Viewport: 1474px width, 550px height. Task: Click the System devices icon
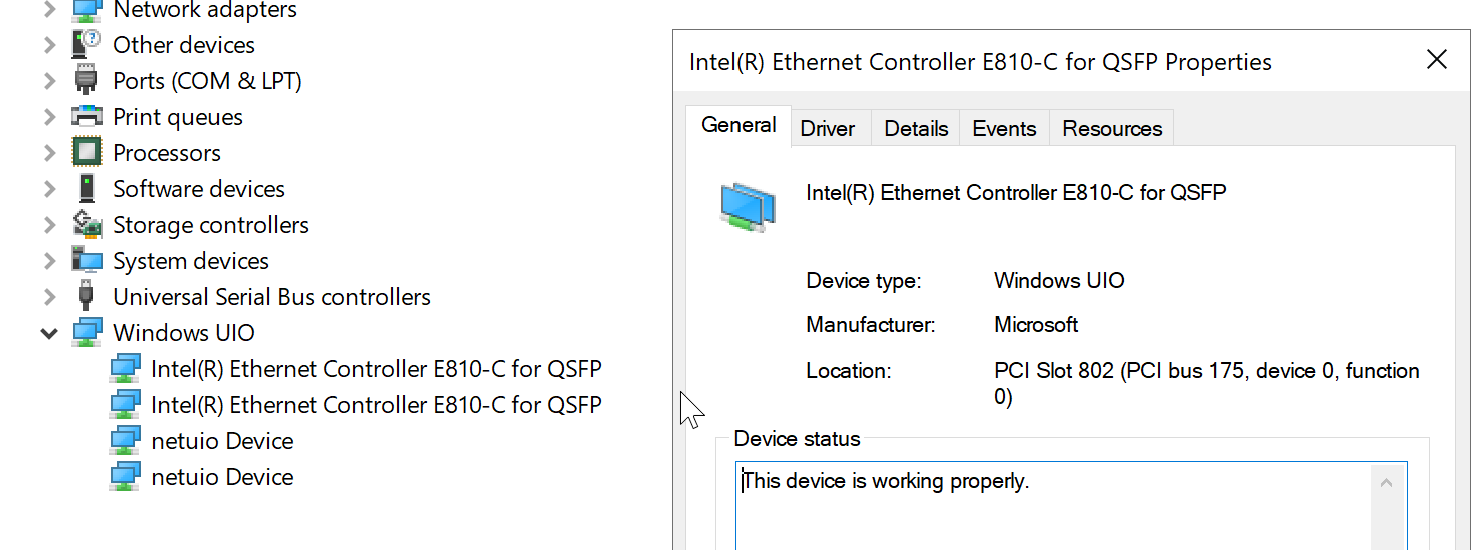(87, 261)
